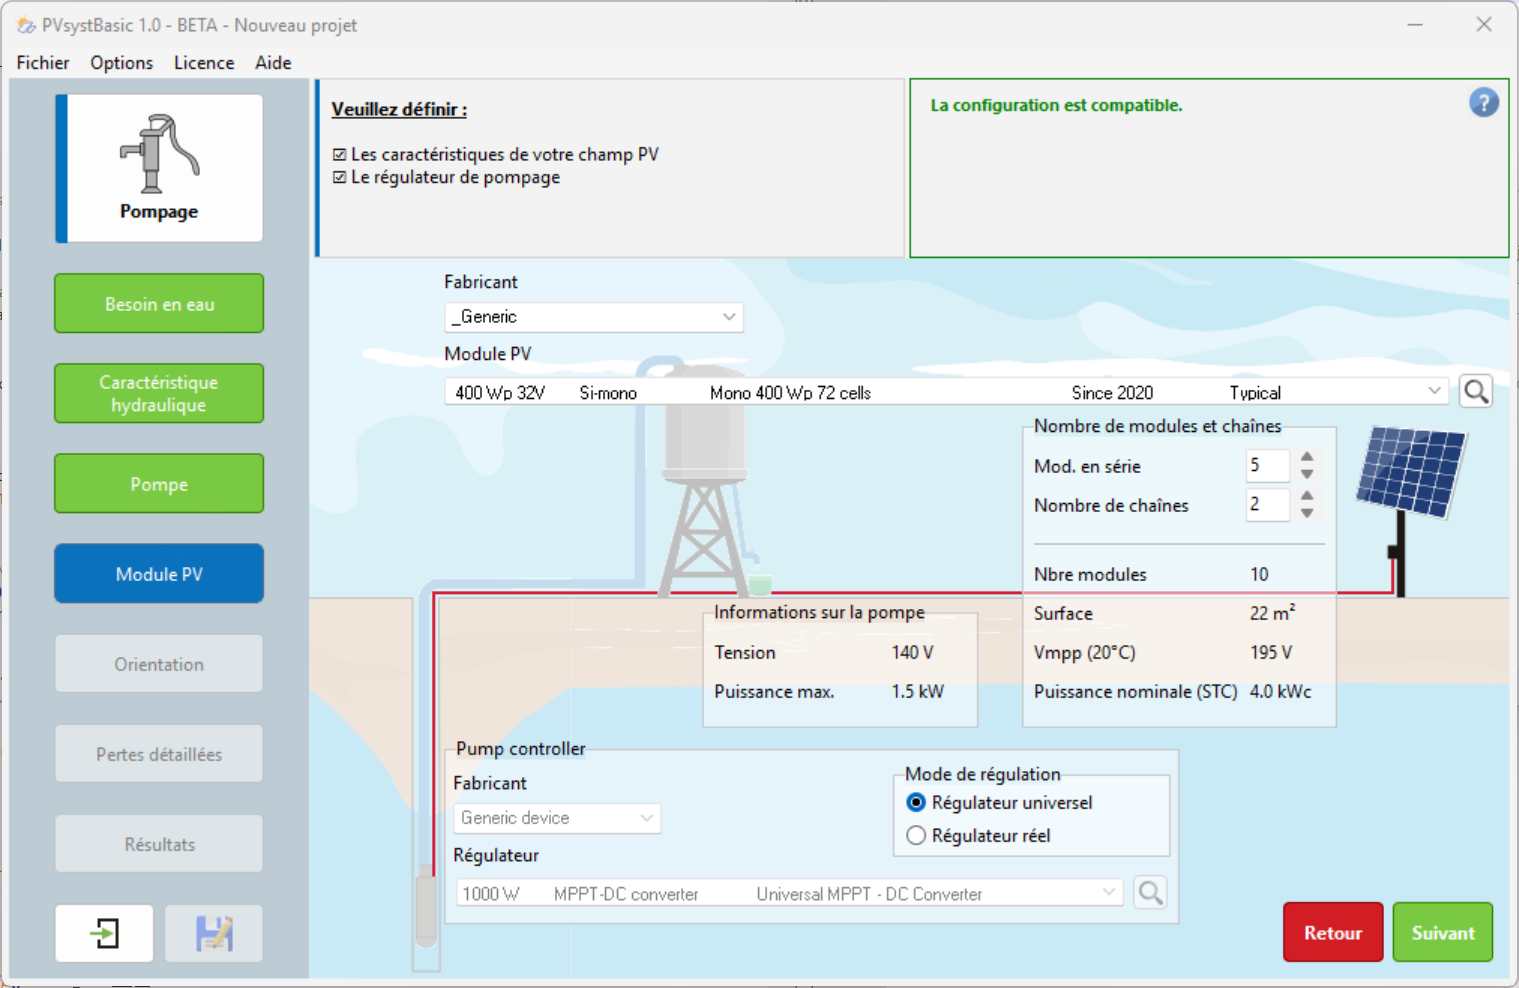The height and width of the screenshot is (988, 1519).
Task: Click the Puissance max. 1.5 kW value
Action: (x=917, y=691)
